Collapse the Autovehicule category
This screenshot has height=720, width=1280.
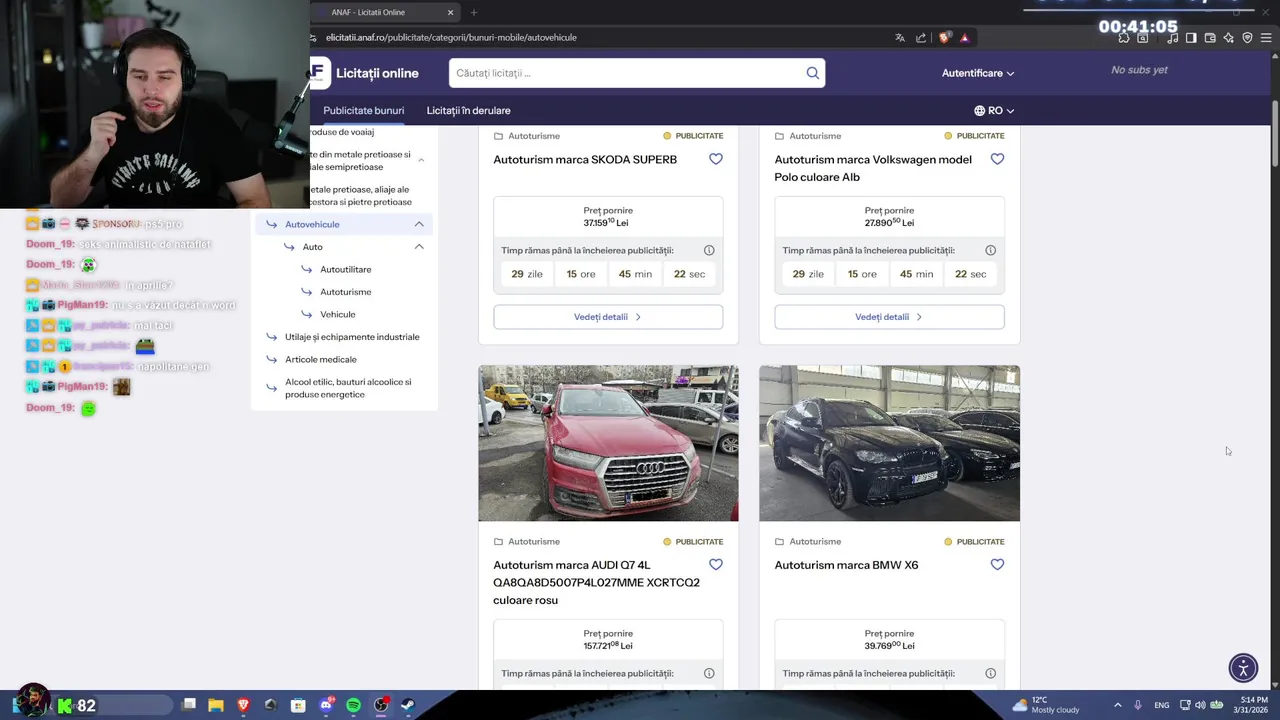pos(419,224)
